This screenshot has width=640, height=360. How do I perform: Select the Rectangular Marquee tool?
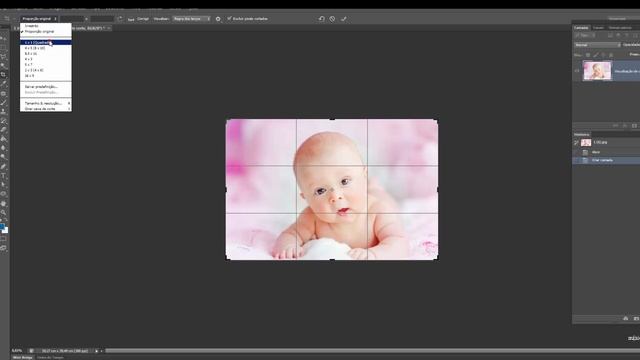click(4, 47)
